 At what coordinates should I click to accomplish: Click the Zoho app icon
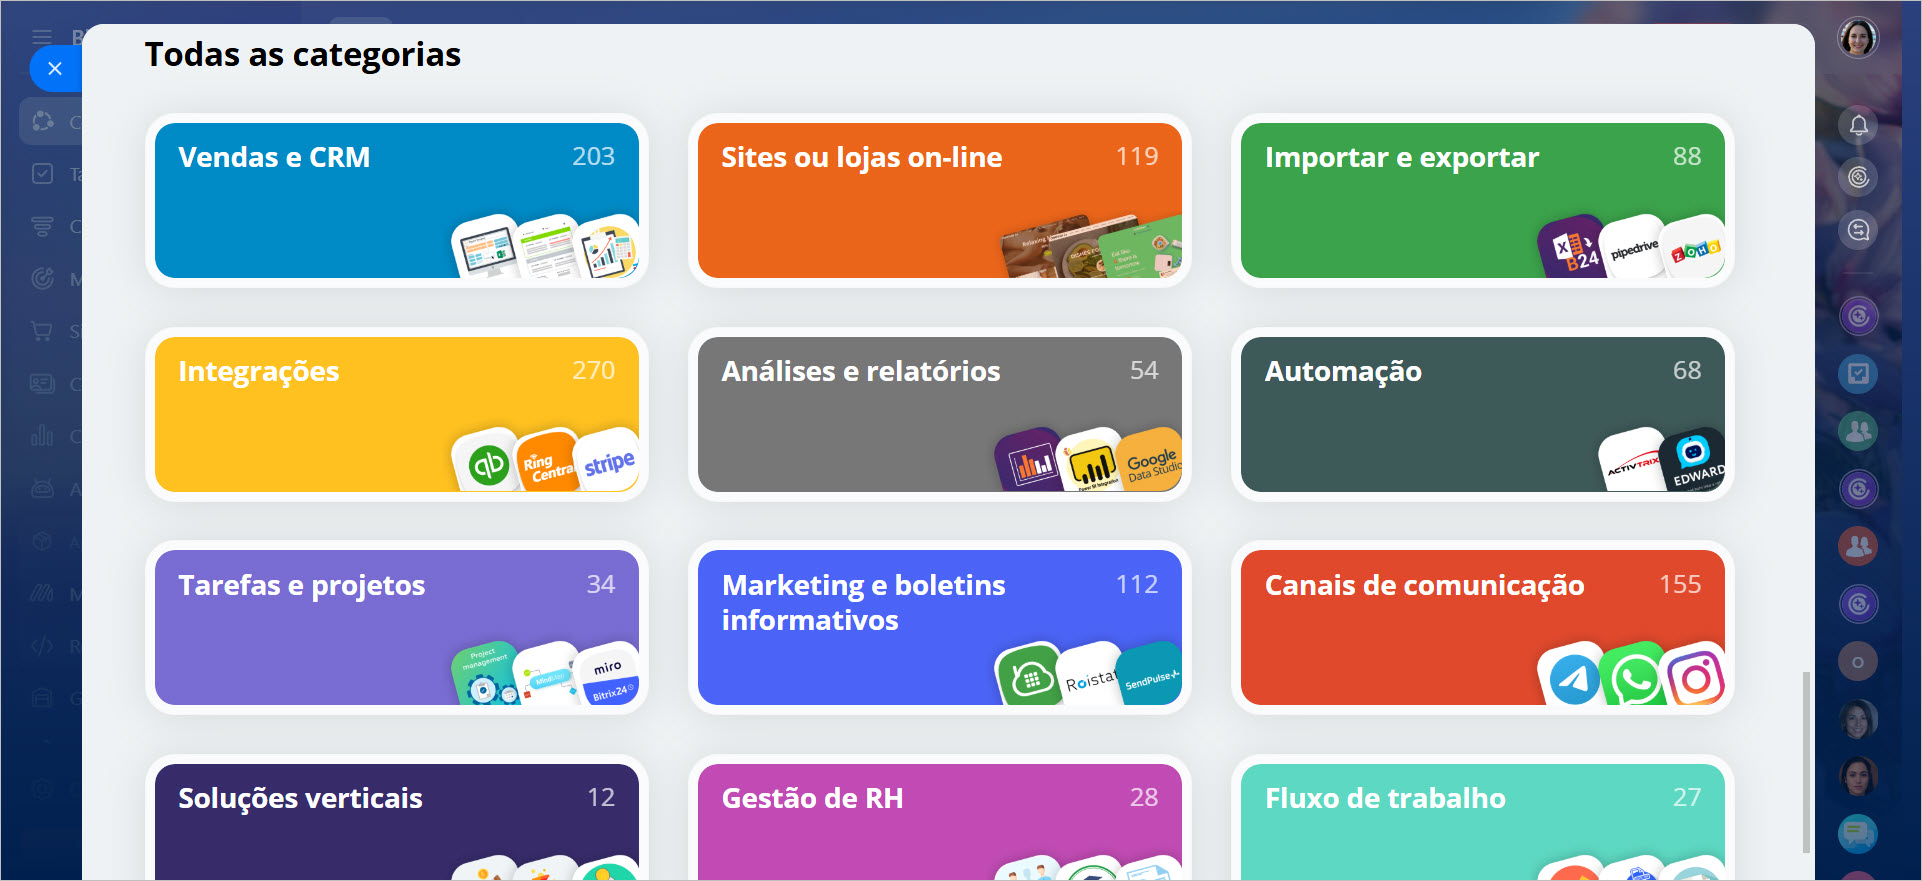[x=1694, y=248]
